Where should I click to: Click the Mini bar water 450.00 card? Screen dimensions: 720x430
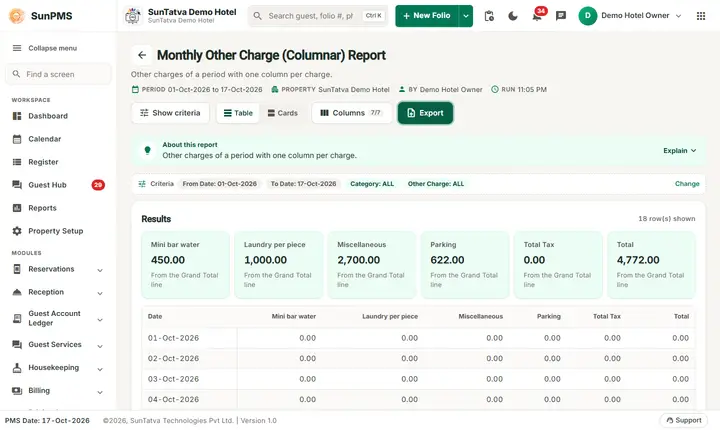(x=186, y=265)
